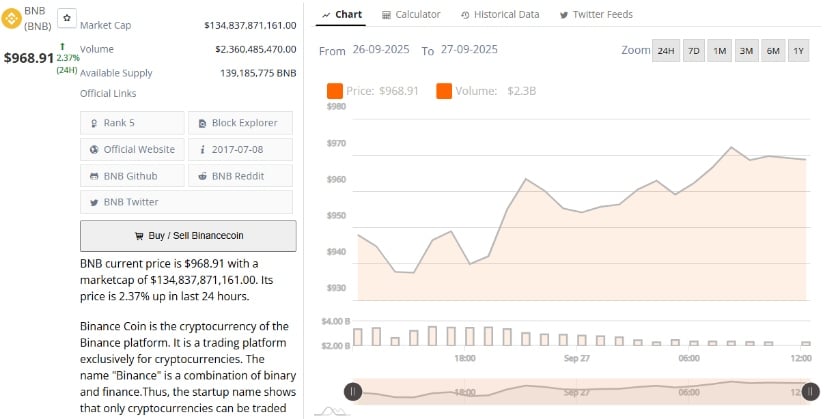The image size is (825, 419).
Task: Click the Twitter bird icon in BNB Twitter
Action: coord(94,202)
